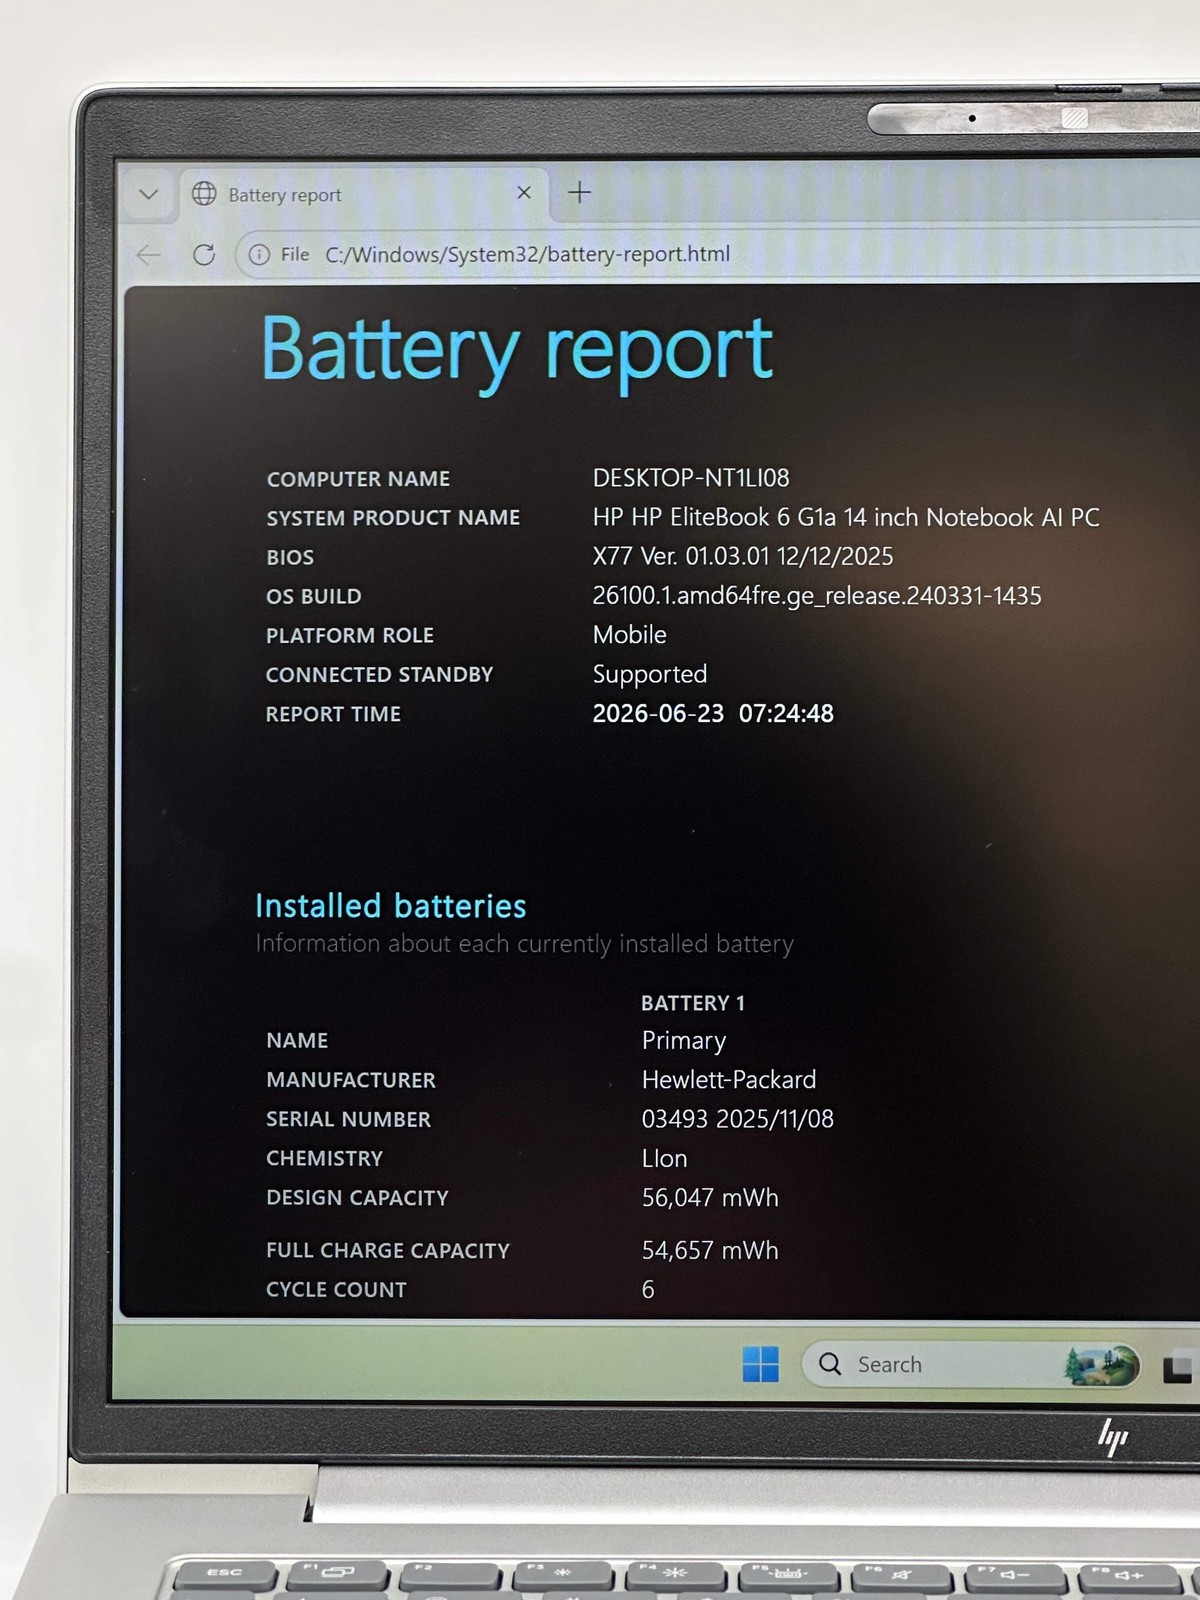Open a new browser tab

click(x=580, y=192)
